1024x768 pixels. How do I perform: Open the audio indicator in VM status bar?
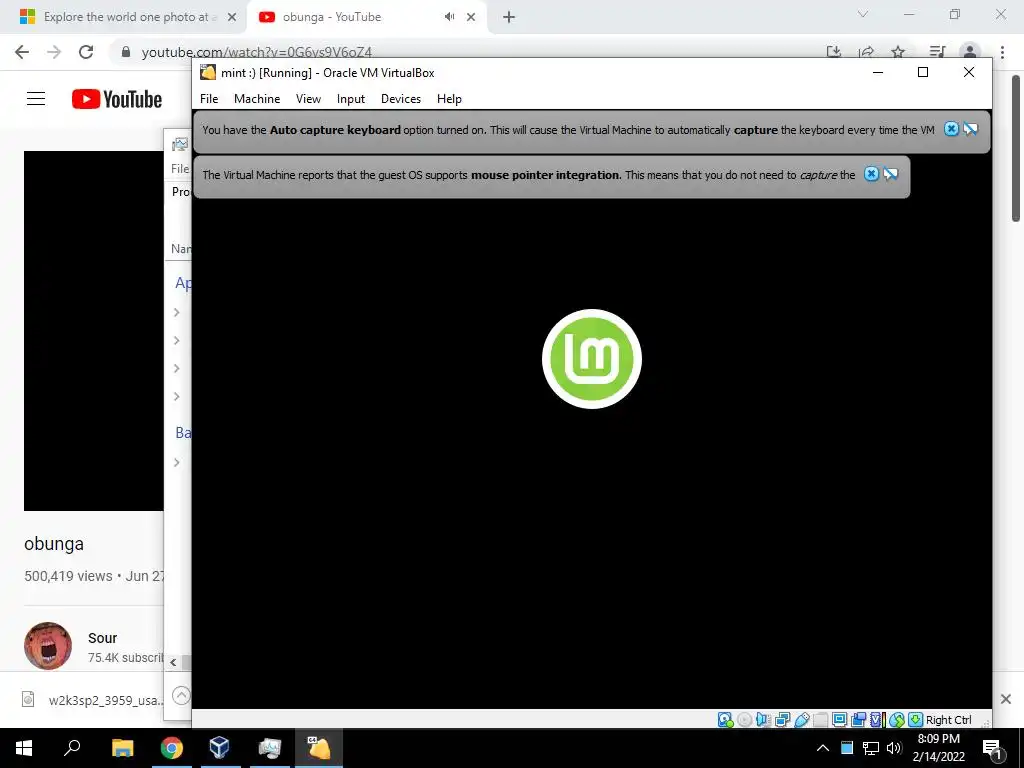763,720
